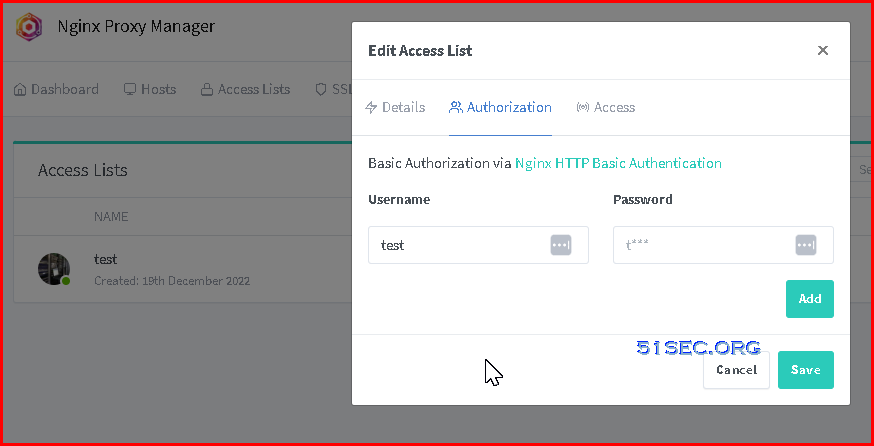Switch to the Details tab

tap(395, 107)
